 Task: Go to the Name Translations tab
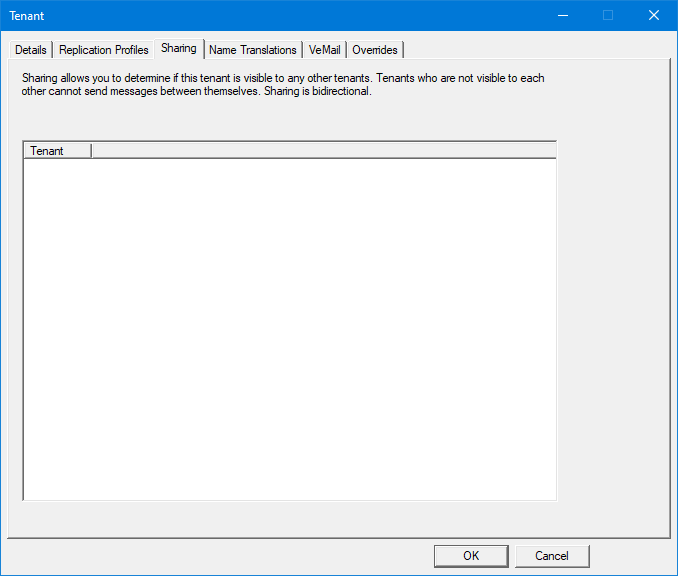(253, 50)
